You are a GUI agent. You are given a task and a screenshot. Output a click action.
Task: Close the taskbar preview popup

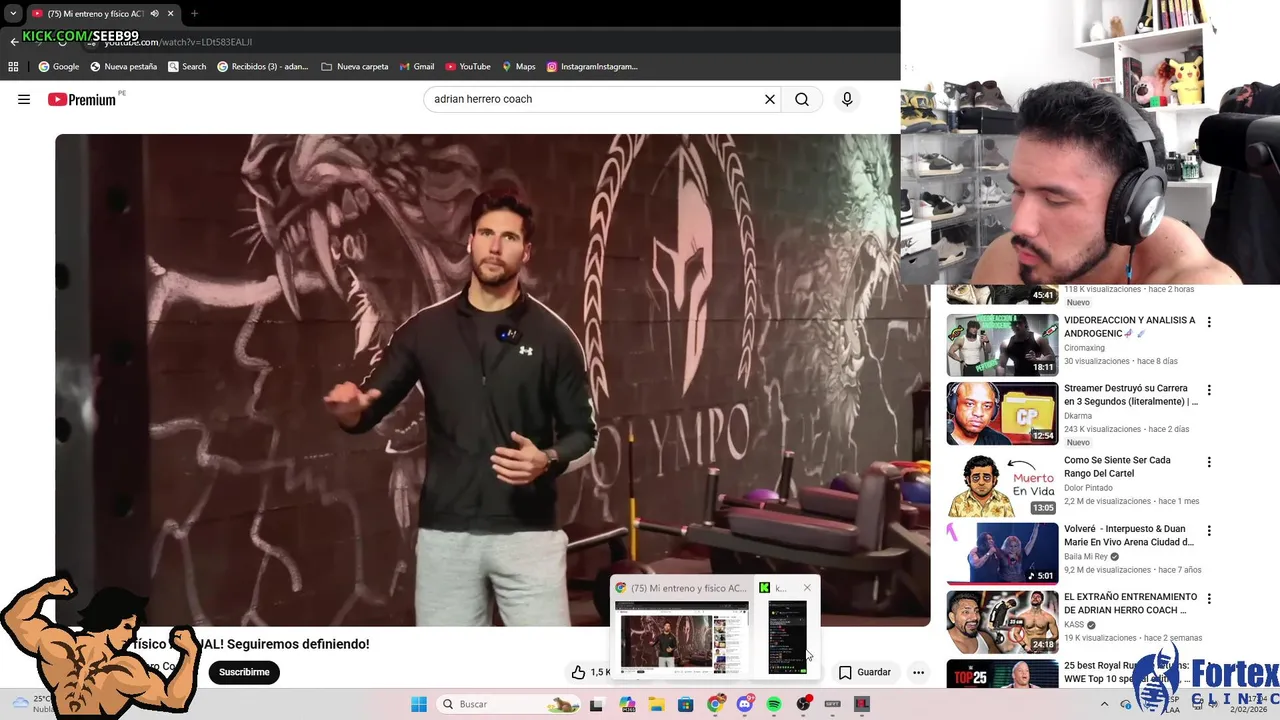(807, 588)
